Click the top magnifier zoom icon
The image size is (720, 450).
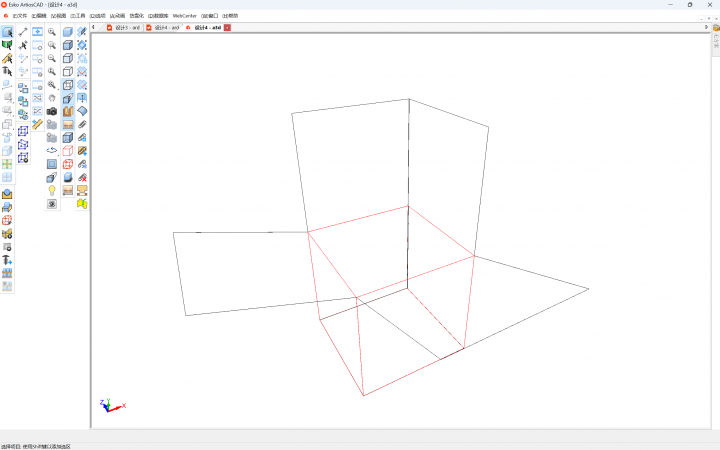(x=52, y=32)
